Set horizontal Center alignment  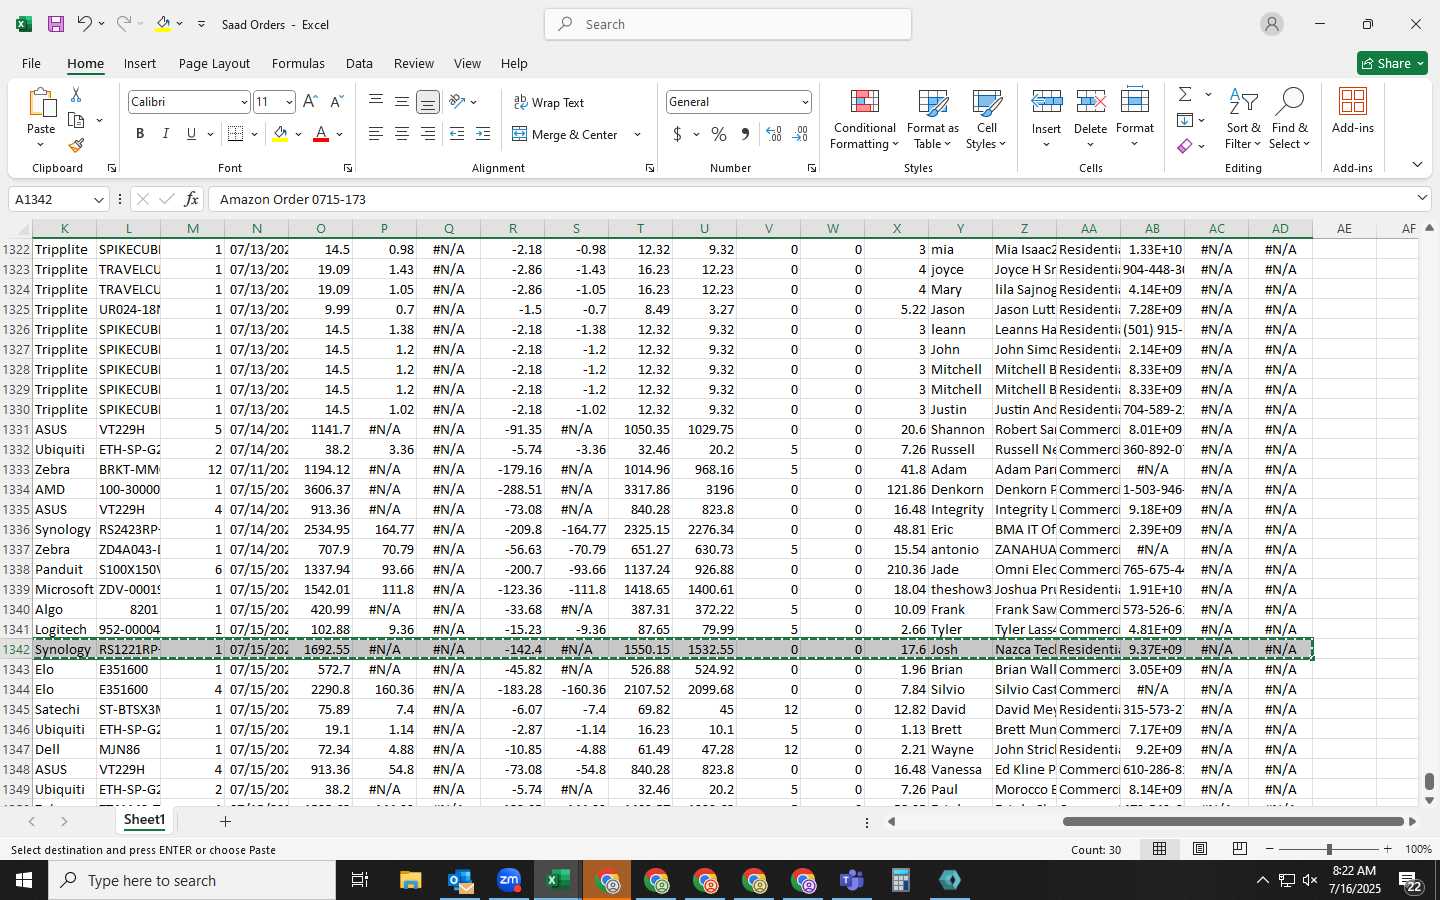(x=402, y=134)
